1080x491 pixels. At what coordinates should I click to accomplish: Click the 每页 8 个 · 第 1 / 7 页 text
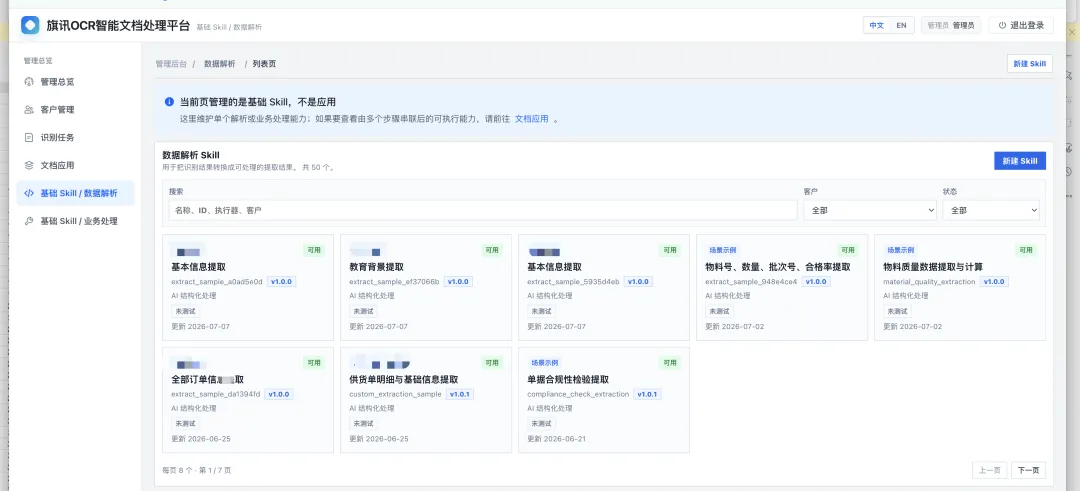point(197,470)
